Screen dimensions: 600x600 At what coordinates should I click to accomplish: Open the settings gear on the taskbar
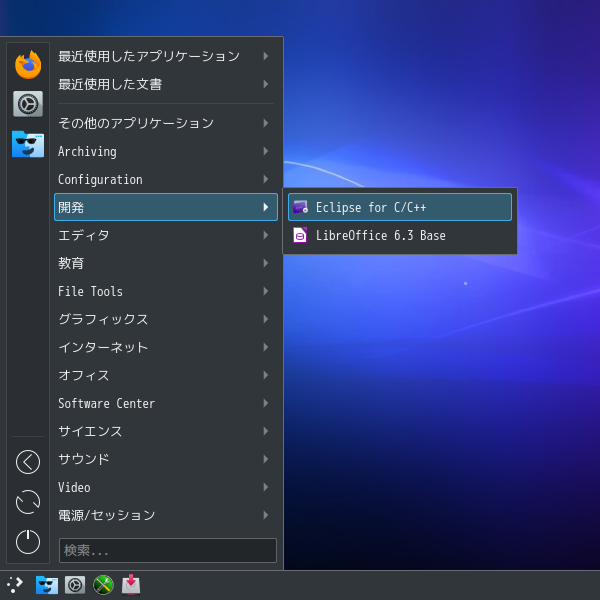pyautogui.click(x=75, y=585)
